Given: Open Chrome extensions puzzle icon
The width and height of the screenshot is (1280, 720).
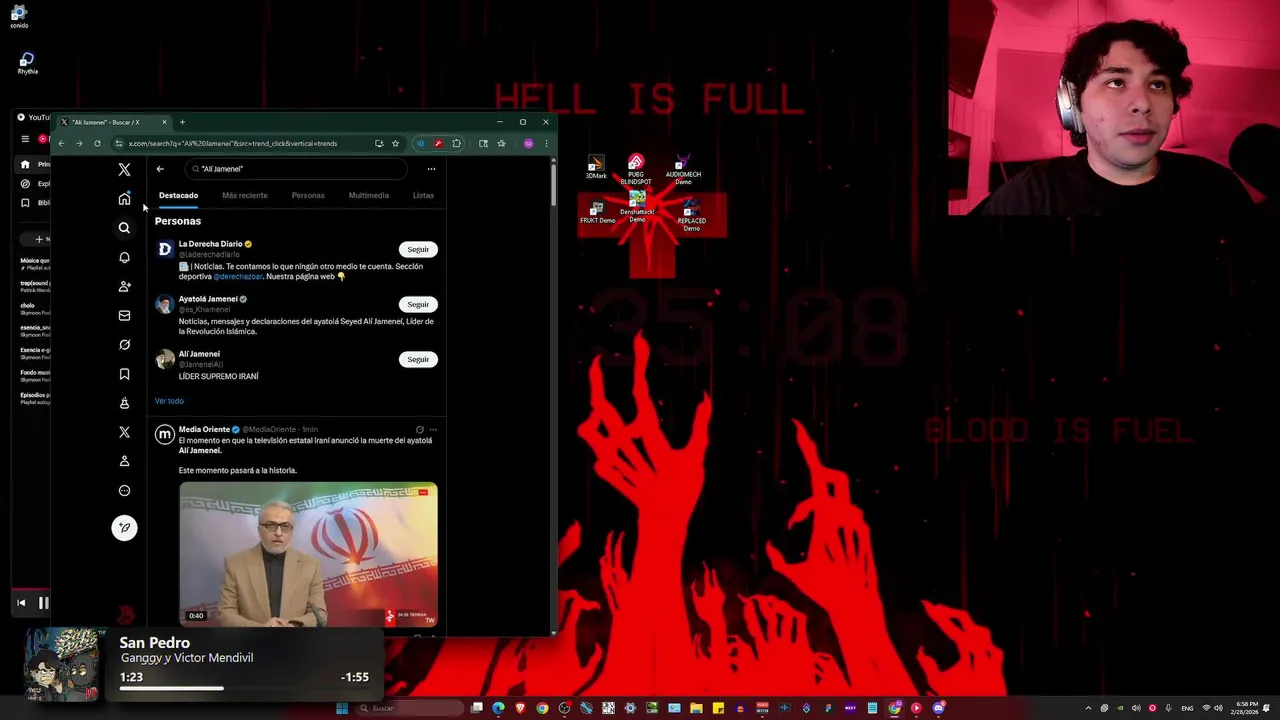Looking at the screenshot, I should [457, 143].
